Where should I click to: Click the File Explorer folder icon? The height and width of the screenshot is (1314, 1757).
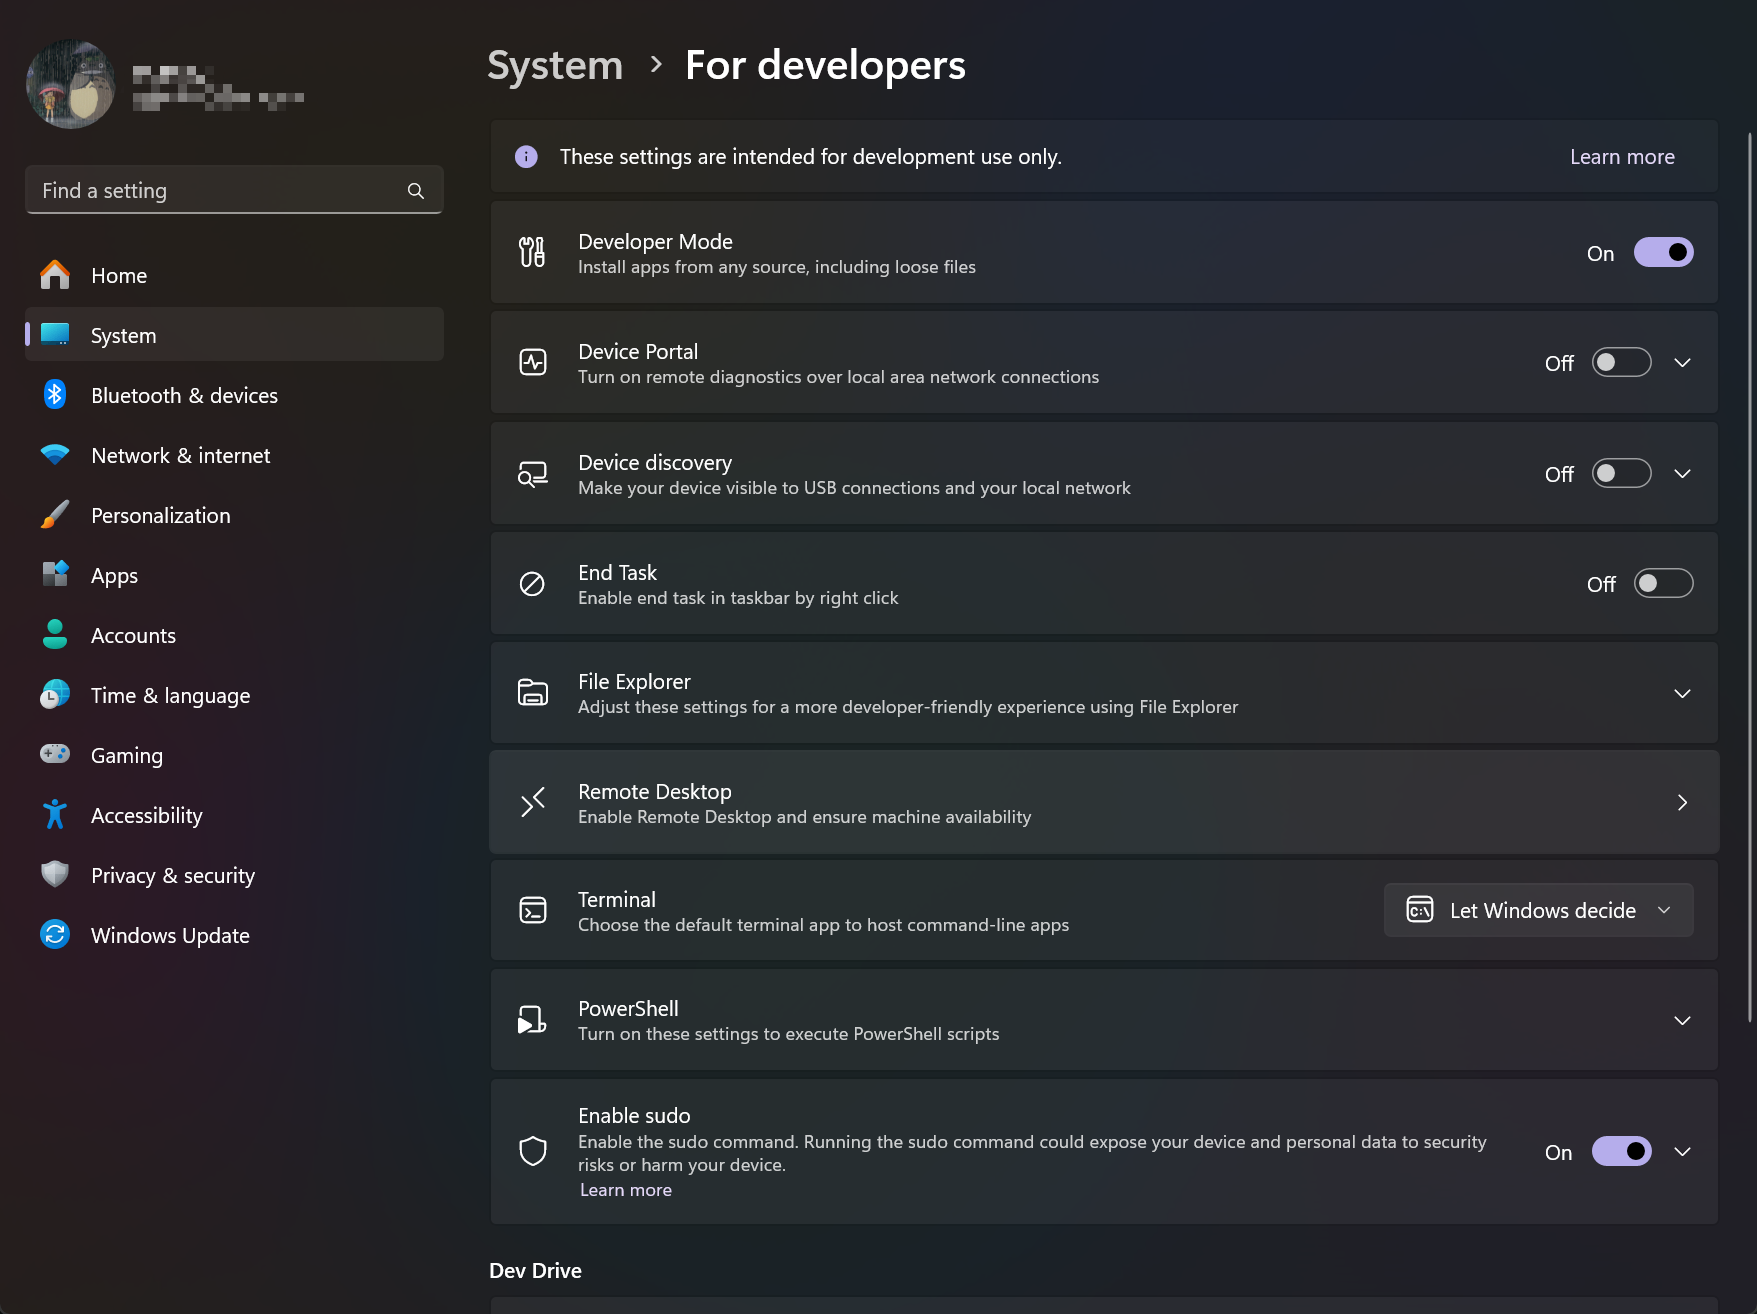[533, 692]
